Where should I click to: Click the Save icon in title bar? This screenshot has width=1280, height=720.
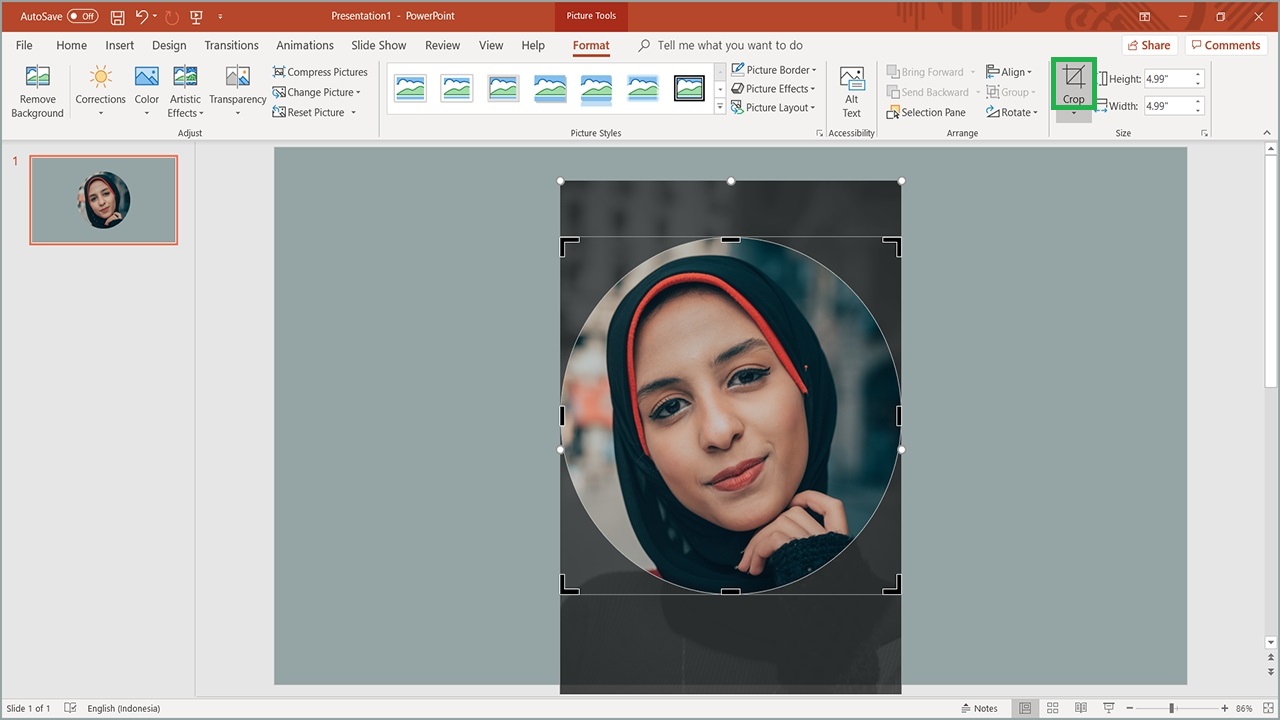pyautogui.click(x=117, y=17)
